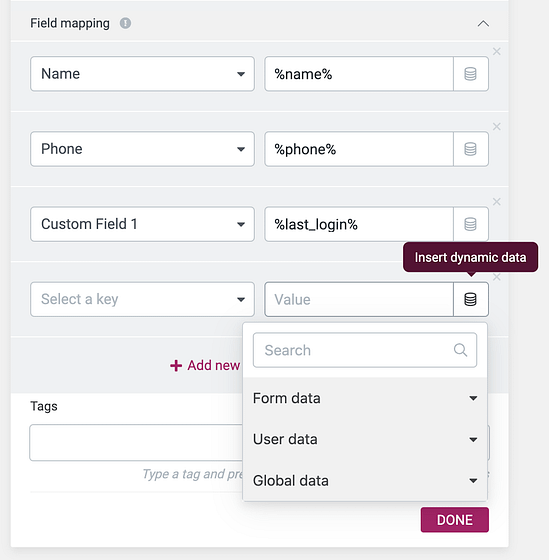The image size is (549, 560).
Task: Click dynamic data icon for %last_login% field
Action: [470, 224]
